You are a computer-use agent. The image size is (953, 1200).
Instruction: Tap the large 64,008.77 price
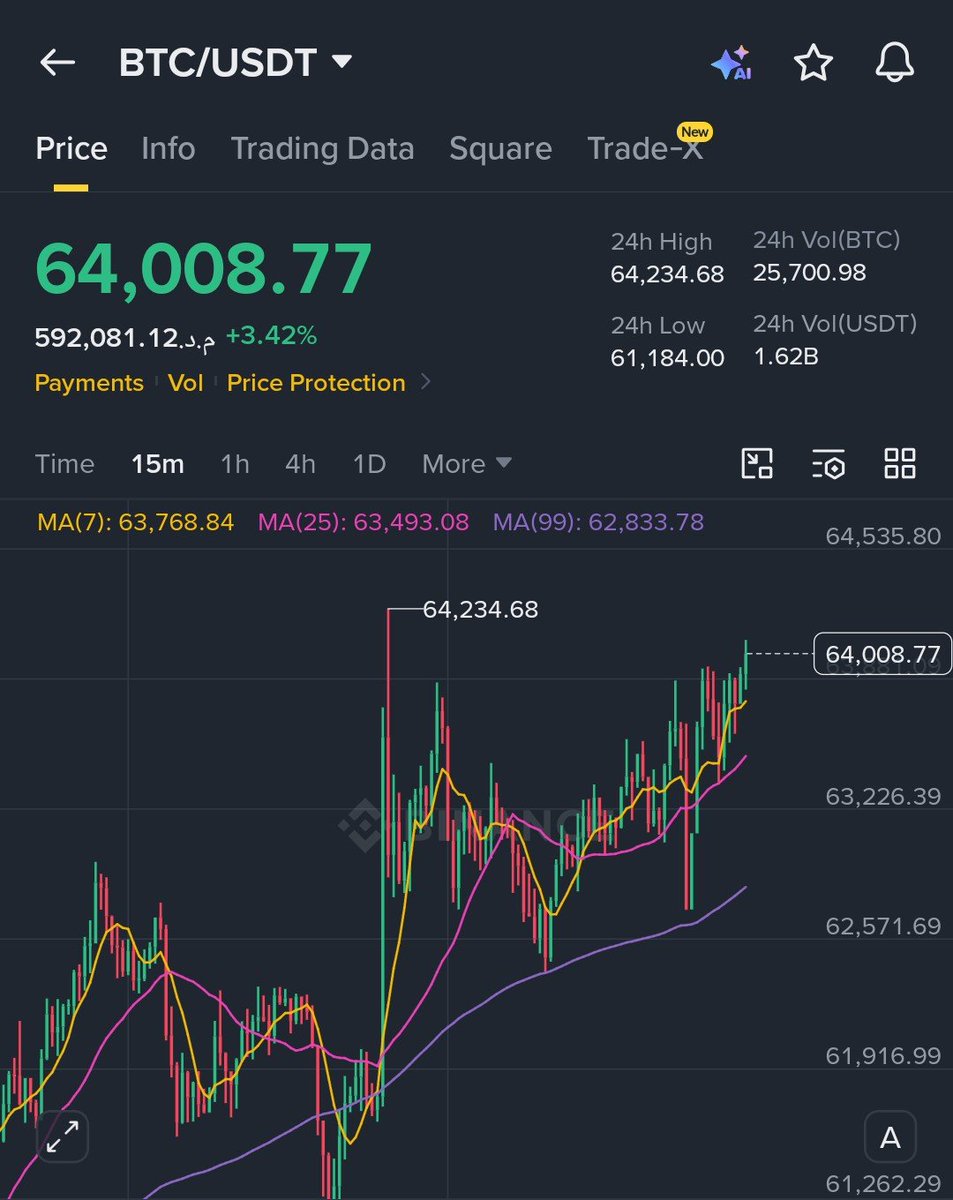click(204, 268)
